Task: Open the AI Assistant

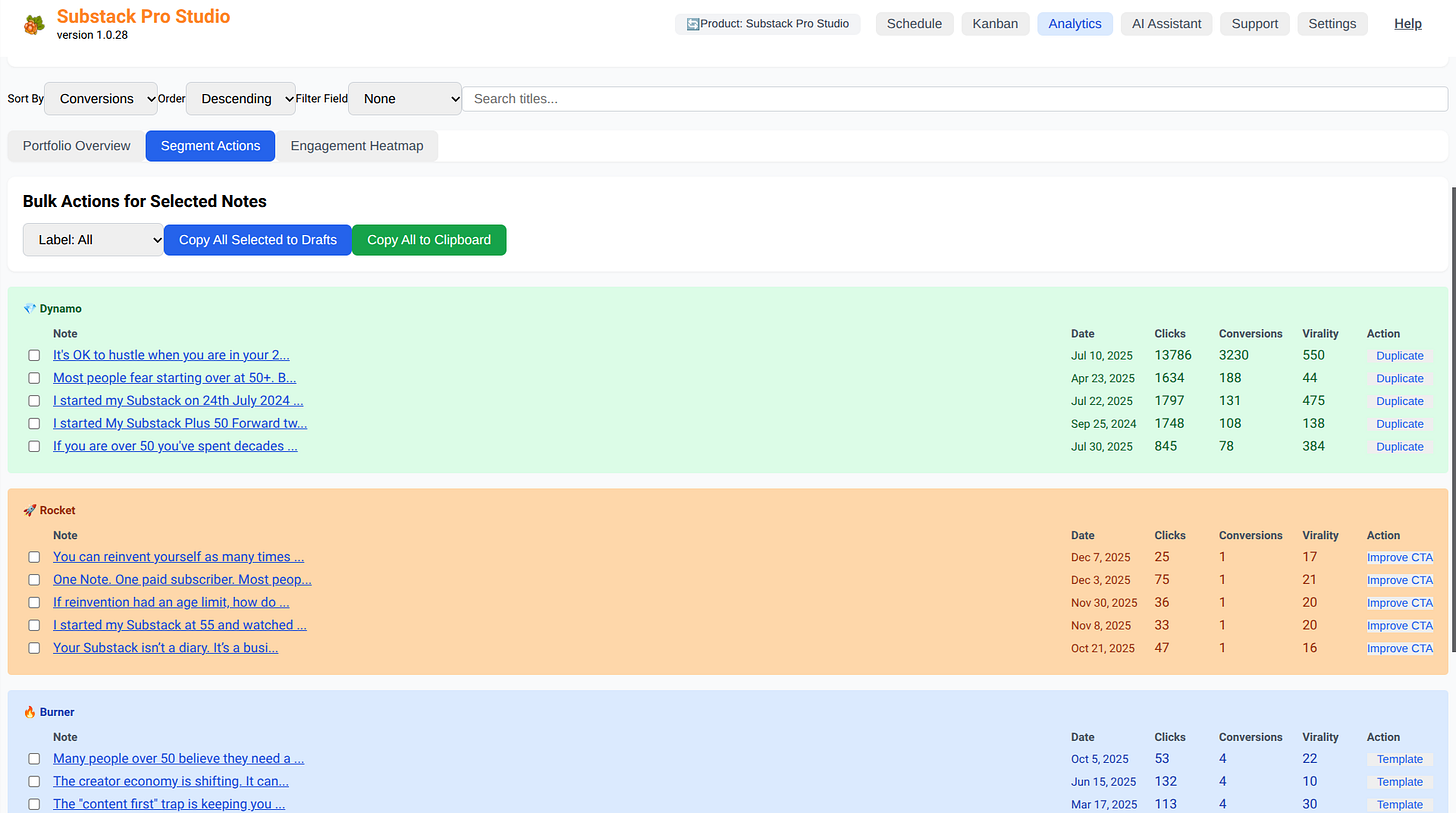Action: click(x=1167, y=24)
